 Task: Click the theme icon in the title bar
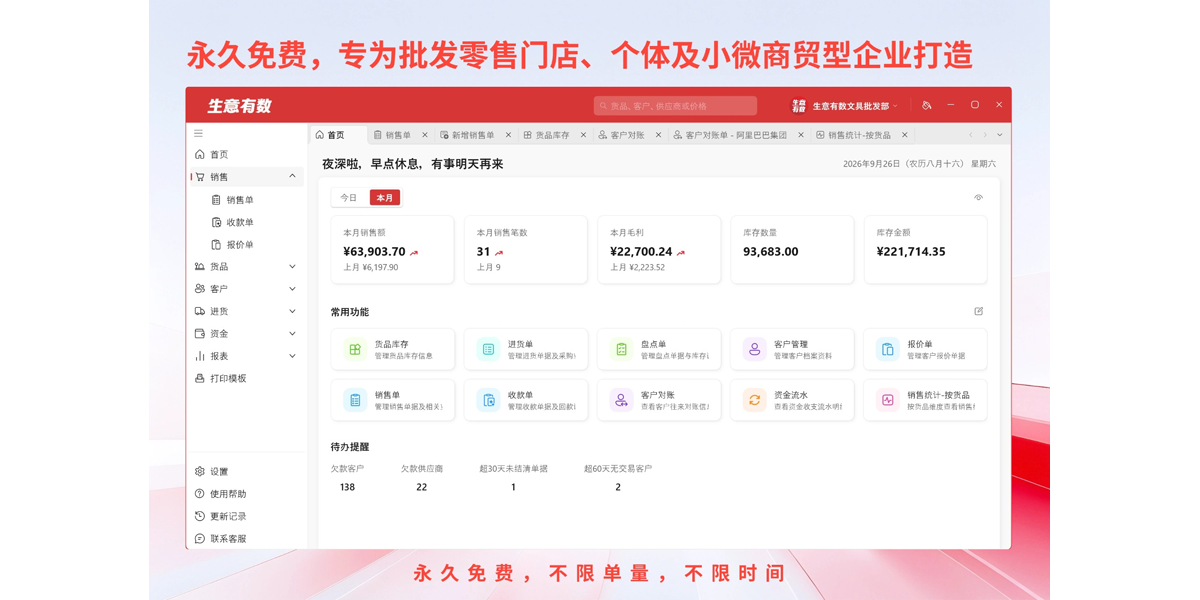[927, 105]
